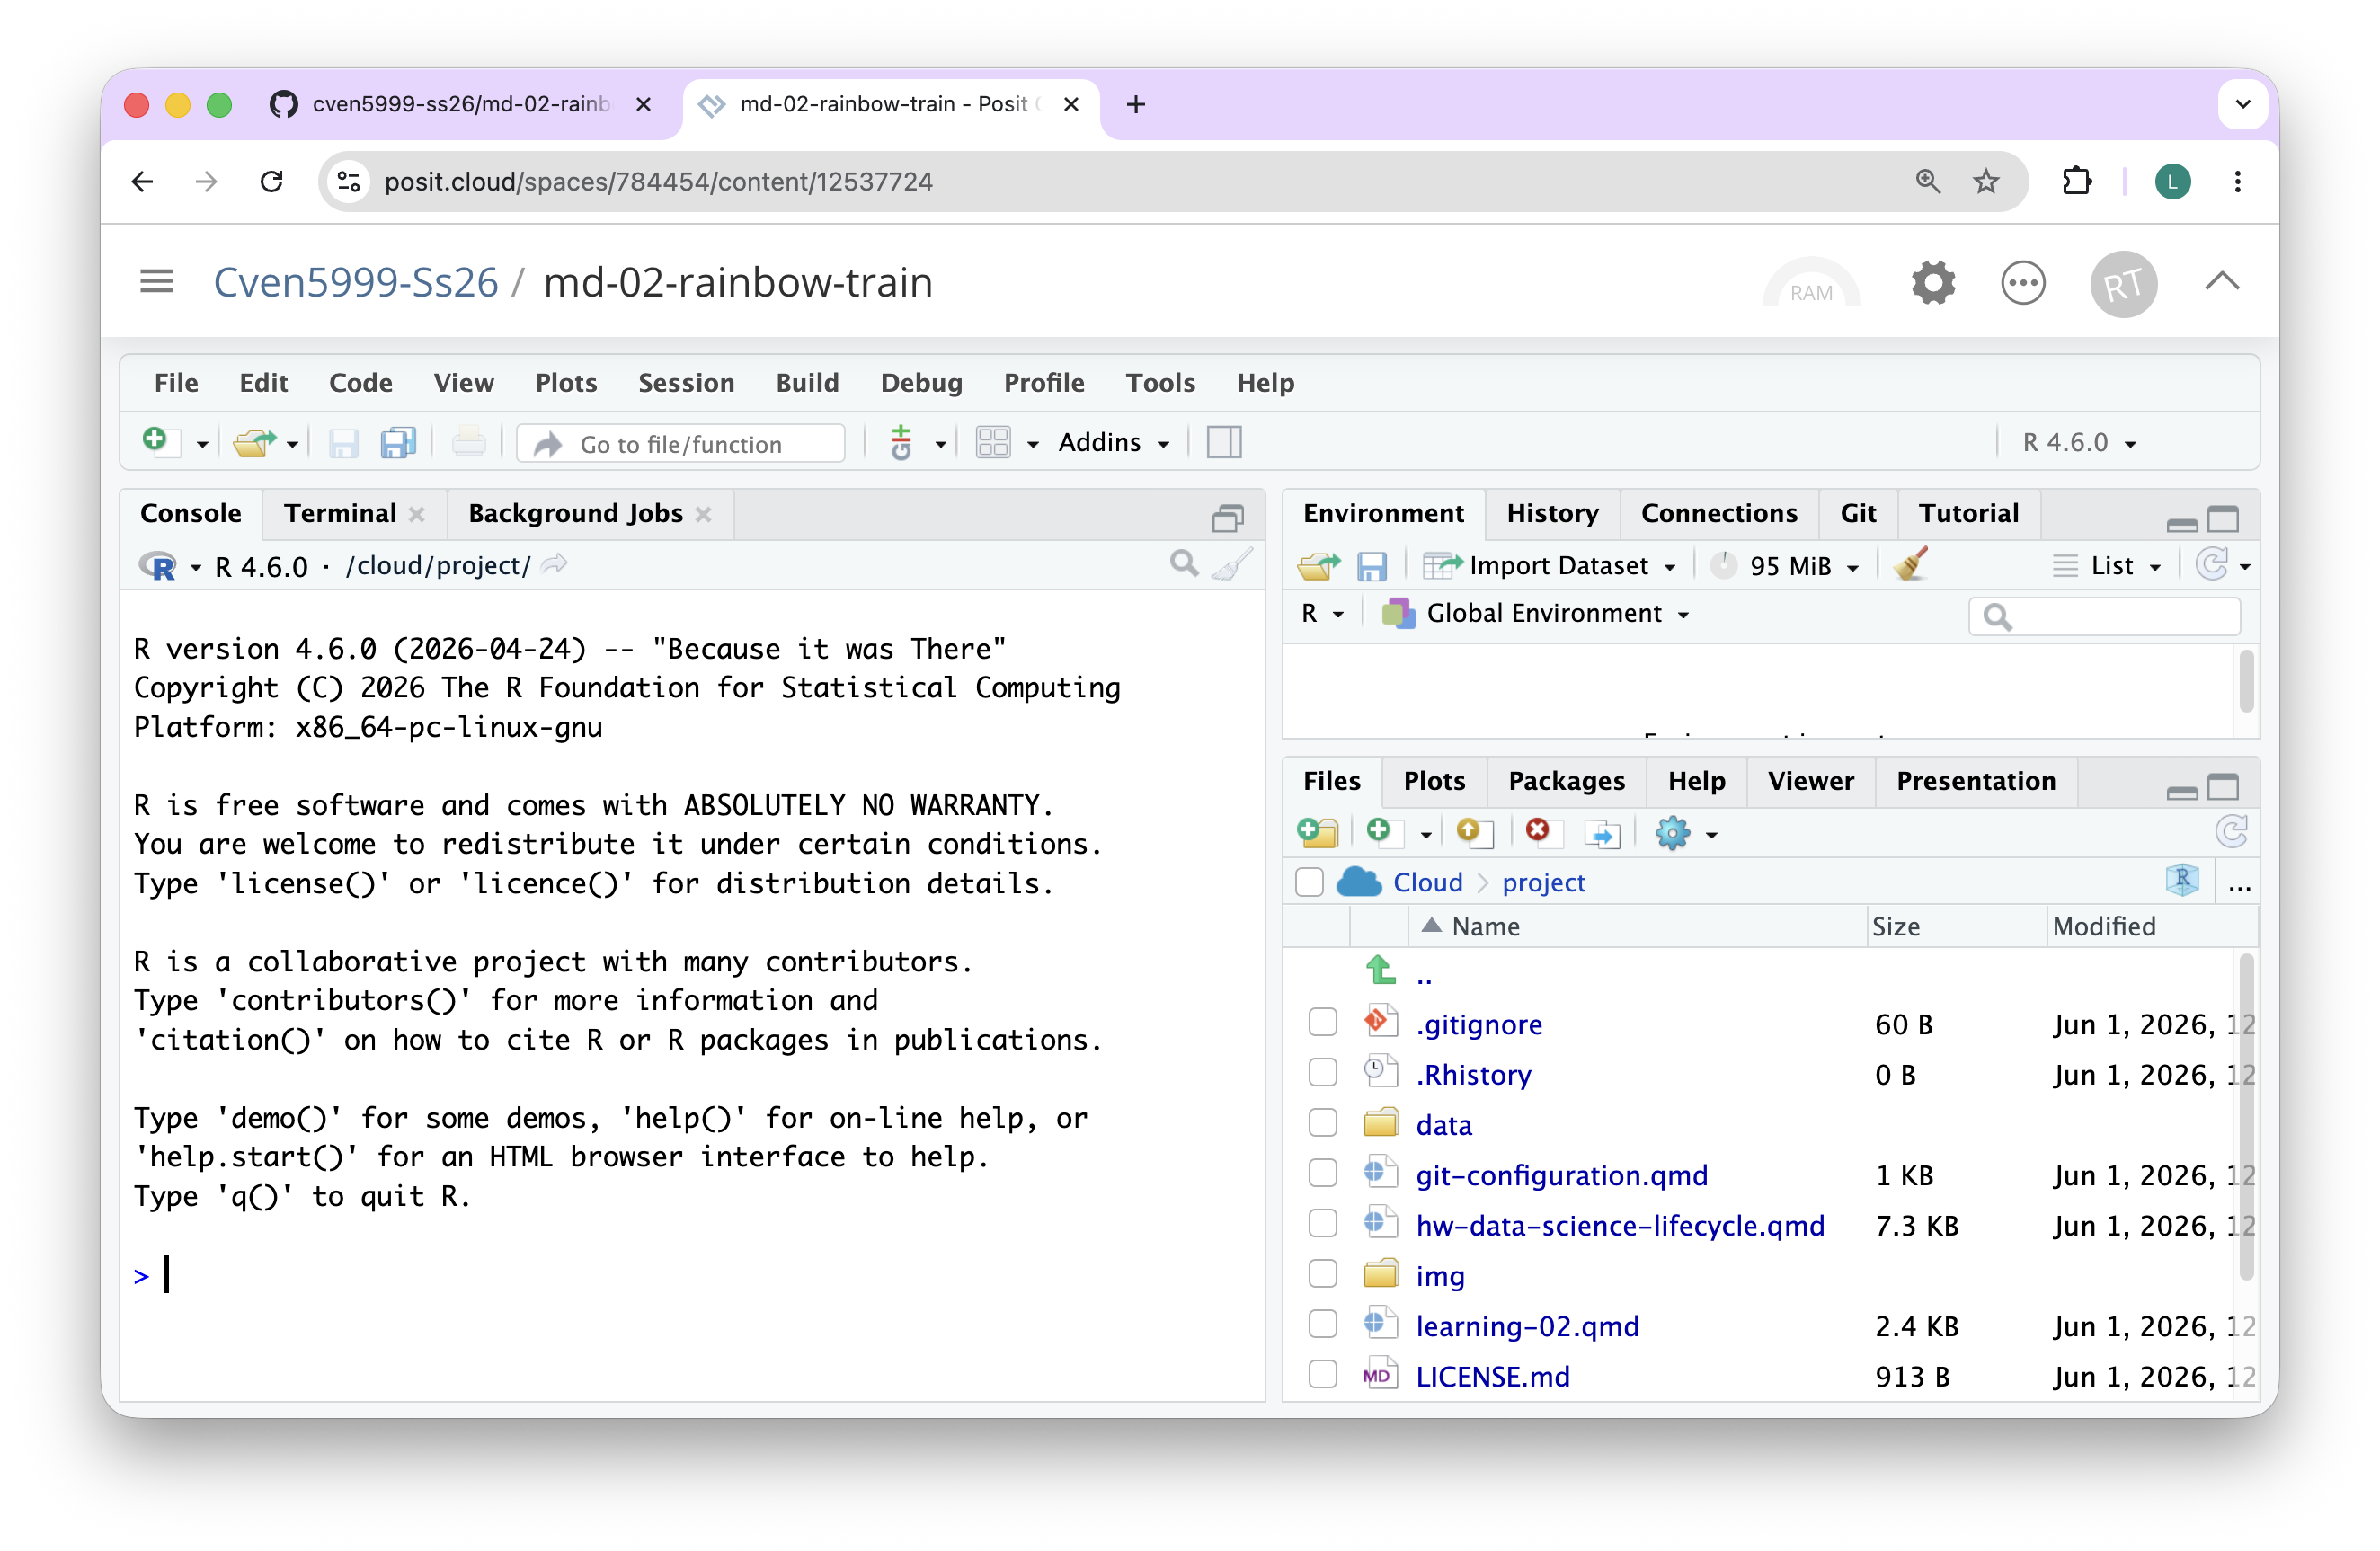Image resolution: width=2380 pixels, height=1551 pixels.
Task: Open the List view dropdown
Action: click(x=2107, y=566)
